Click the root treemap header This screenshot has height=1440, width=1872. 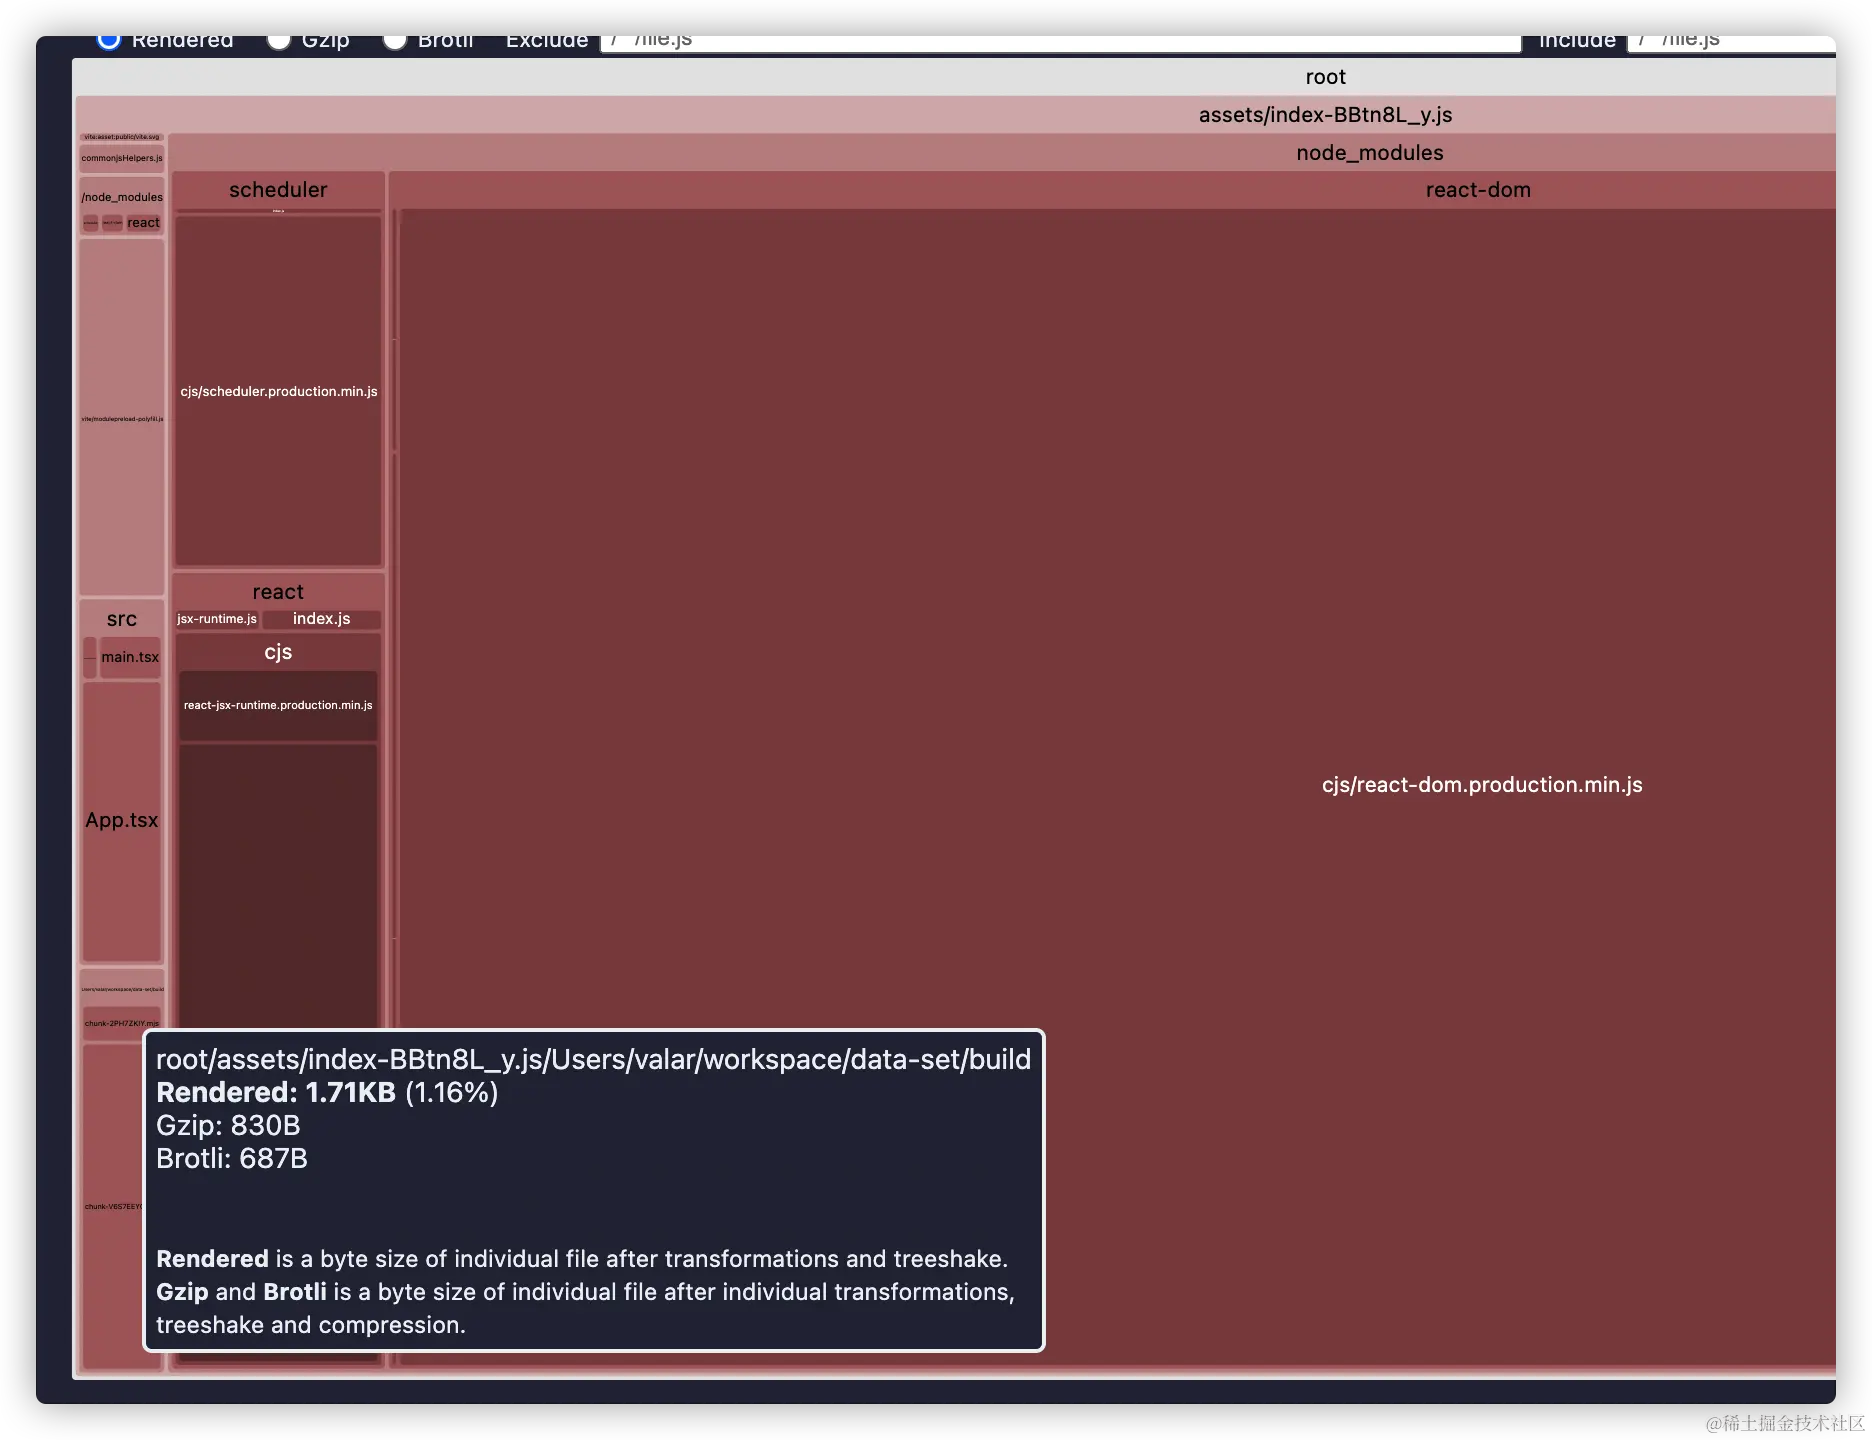[1325, 77]
